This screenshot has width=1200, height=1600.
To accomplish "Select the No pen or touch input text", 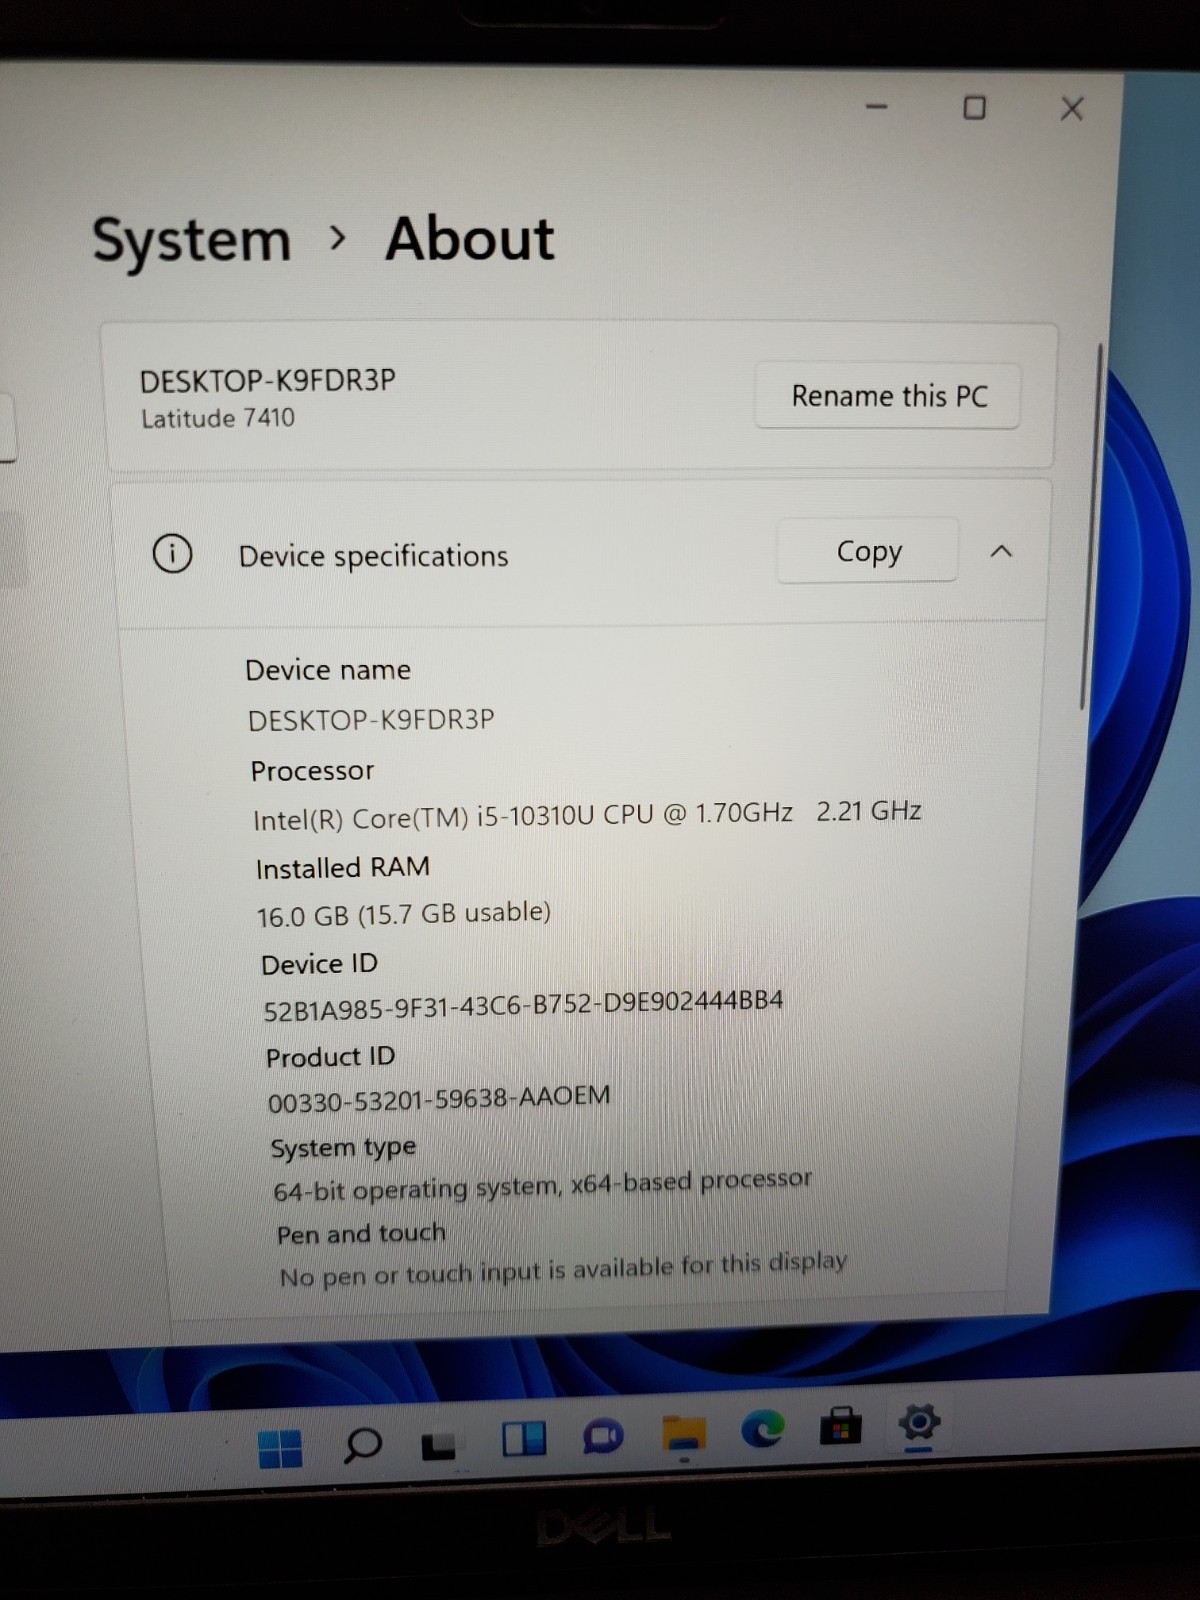I will coord(563,1269).
